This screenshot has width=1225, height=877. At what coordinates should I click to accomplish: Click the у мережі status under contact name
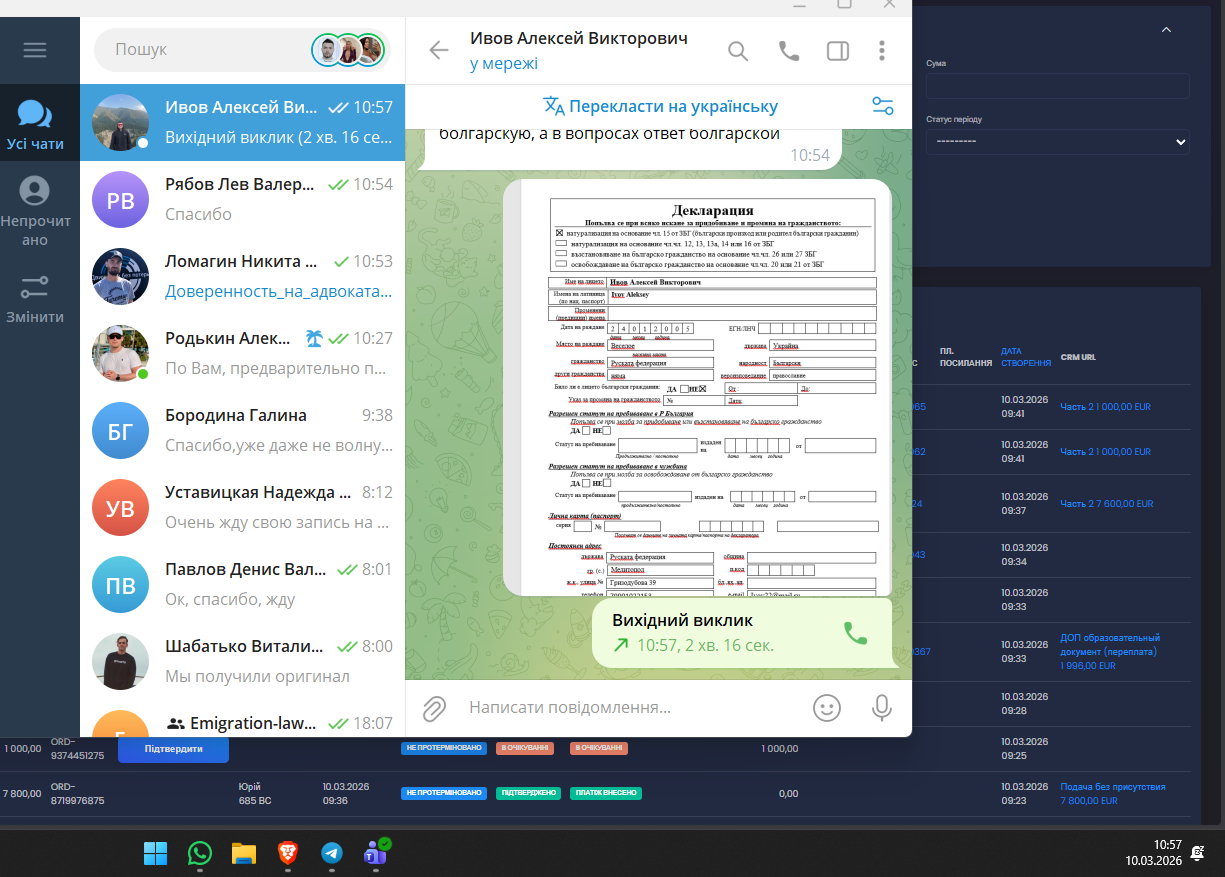(504, 64)
